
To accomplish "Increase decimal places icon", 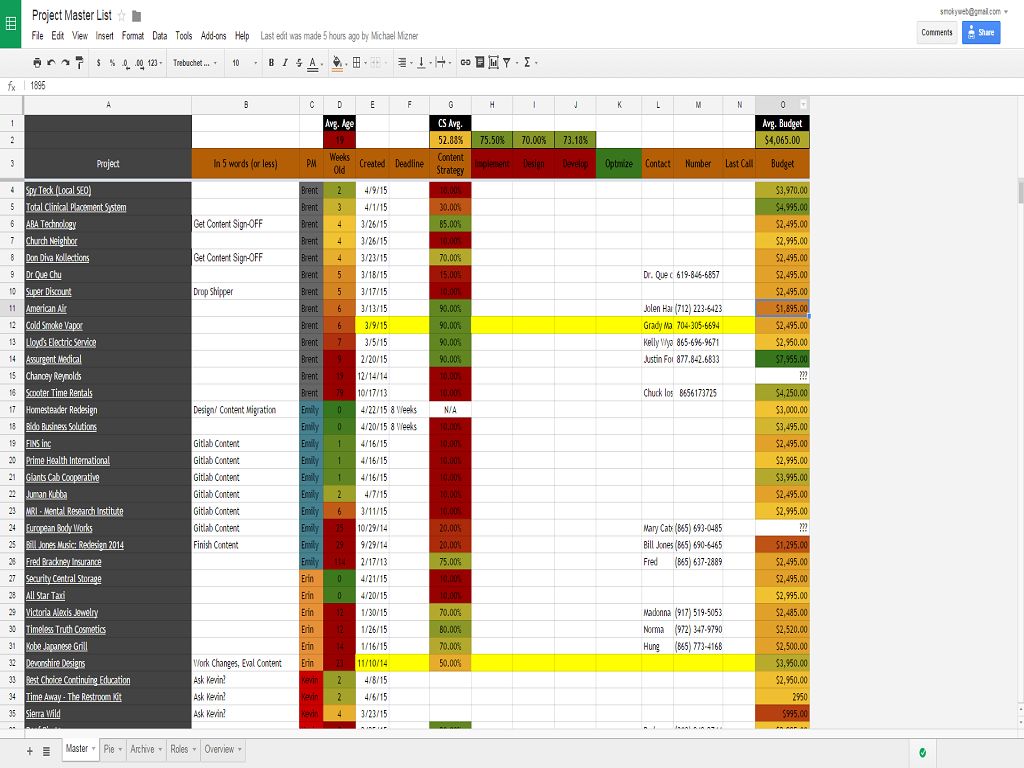I will [139, 63].
